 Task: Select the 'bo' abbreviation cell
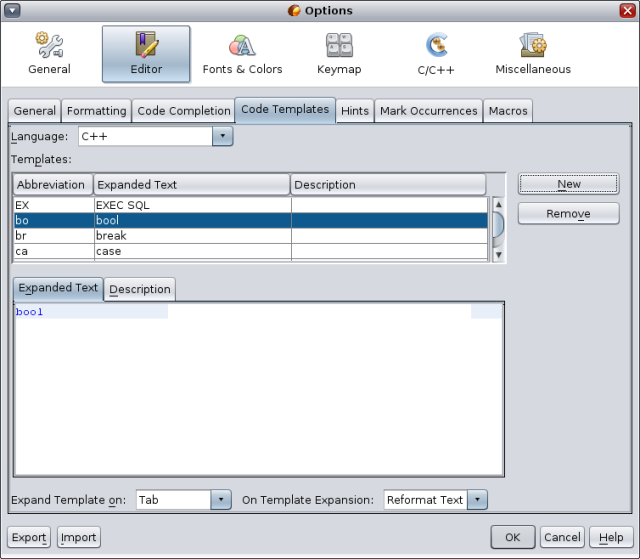pyautogui.click(x=54, y=220)
